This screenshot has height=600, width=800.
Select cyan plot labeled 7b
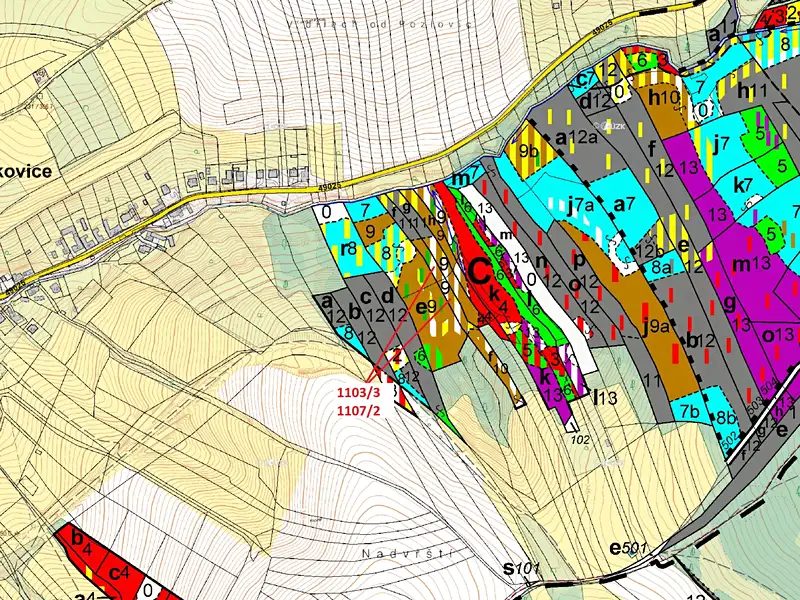tap(689, 412)
